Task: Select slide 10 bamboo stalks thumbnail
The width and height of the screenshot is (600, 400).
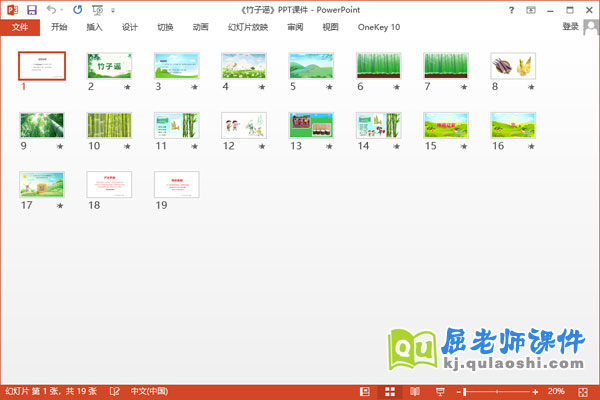Action: (x=109, y=125)
